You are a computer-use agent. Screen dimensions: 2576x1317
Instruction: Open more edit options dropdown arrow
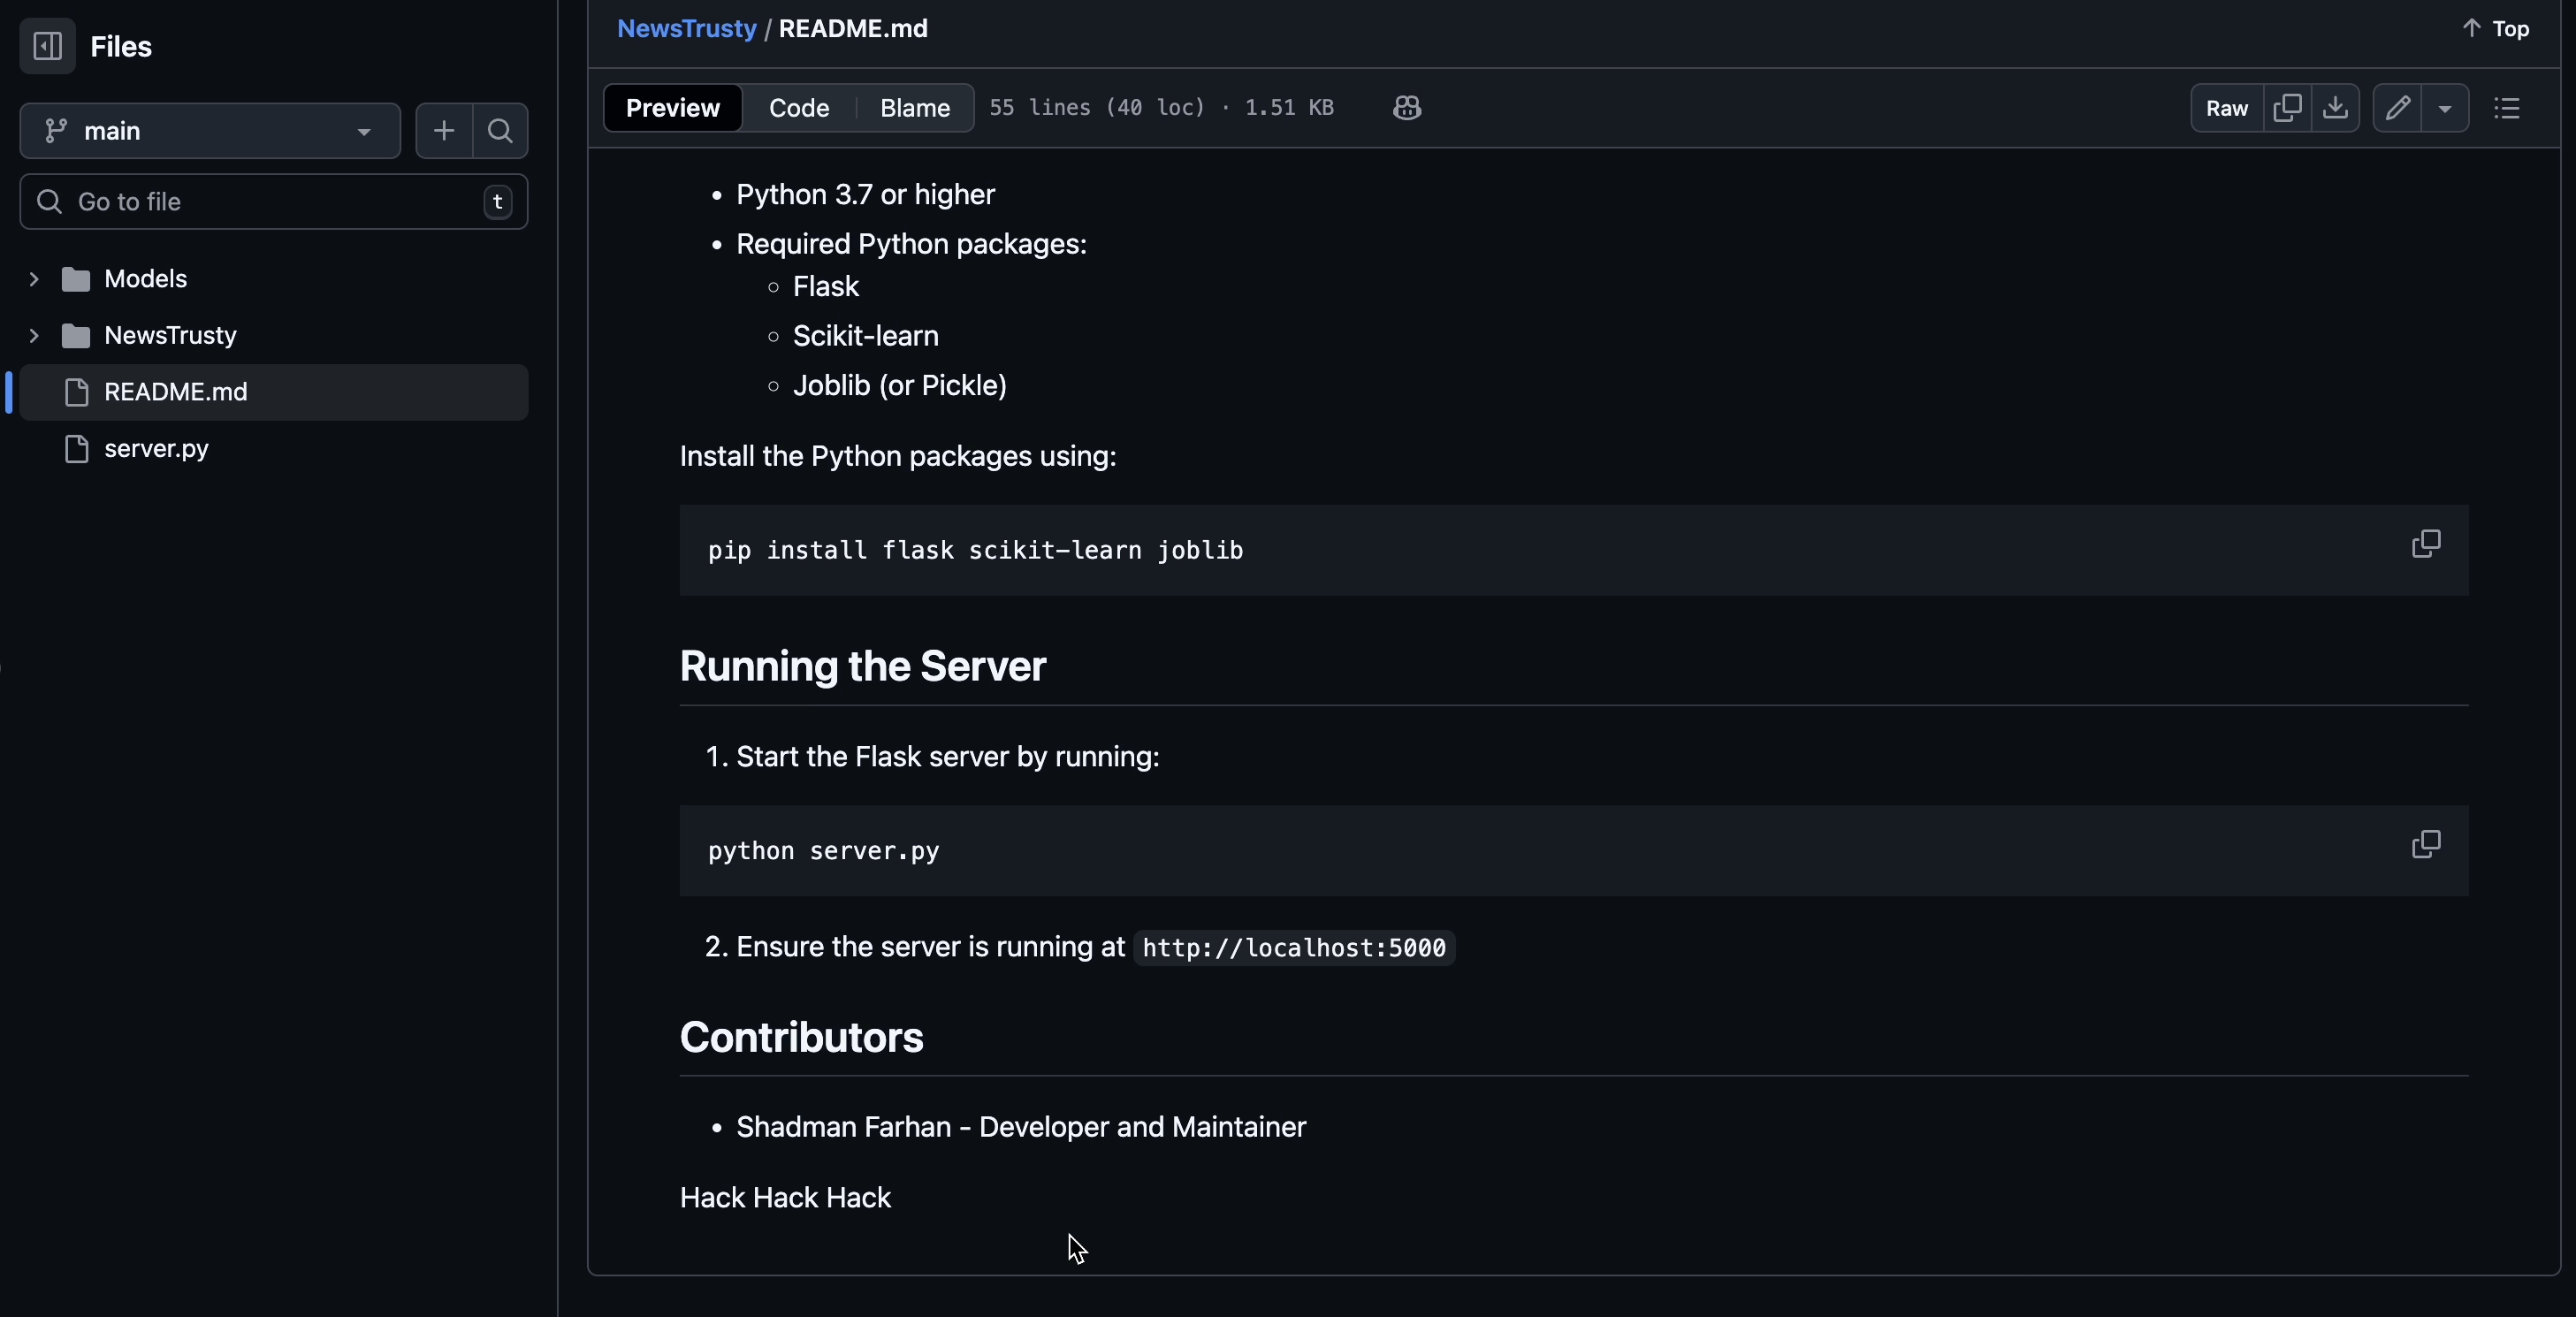click(2445, 108)
